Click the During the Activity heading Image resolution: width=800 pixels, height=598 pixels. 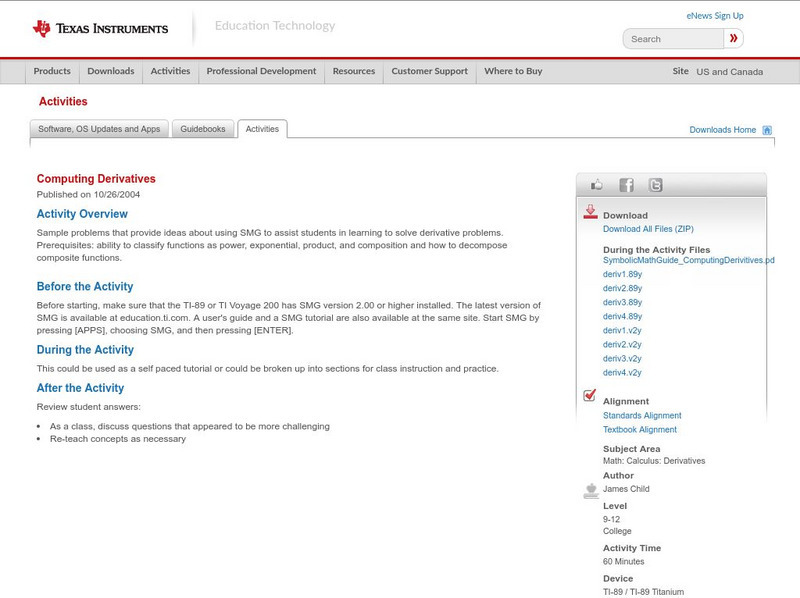click(x=85, y=350)
